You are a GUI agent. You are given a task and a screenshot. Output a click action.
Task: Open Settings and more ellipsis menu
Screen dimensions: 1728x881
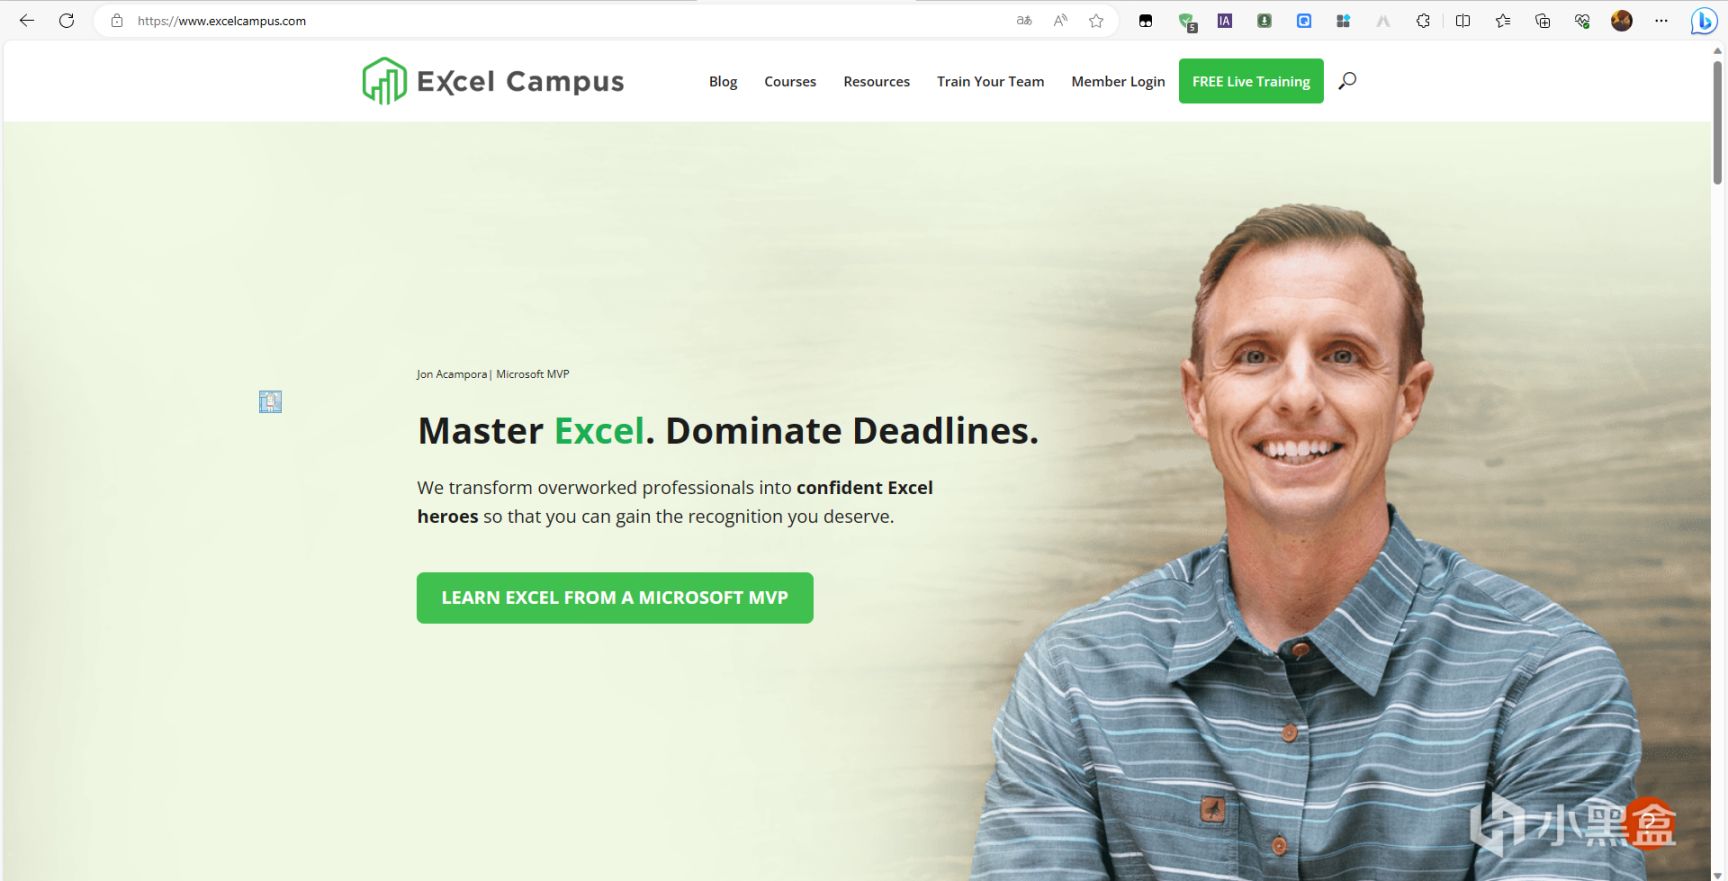(x=1661, y=20)
